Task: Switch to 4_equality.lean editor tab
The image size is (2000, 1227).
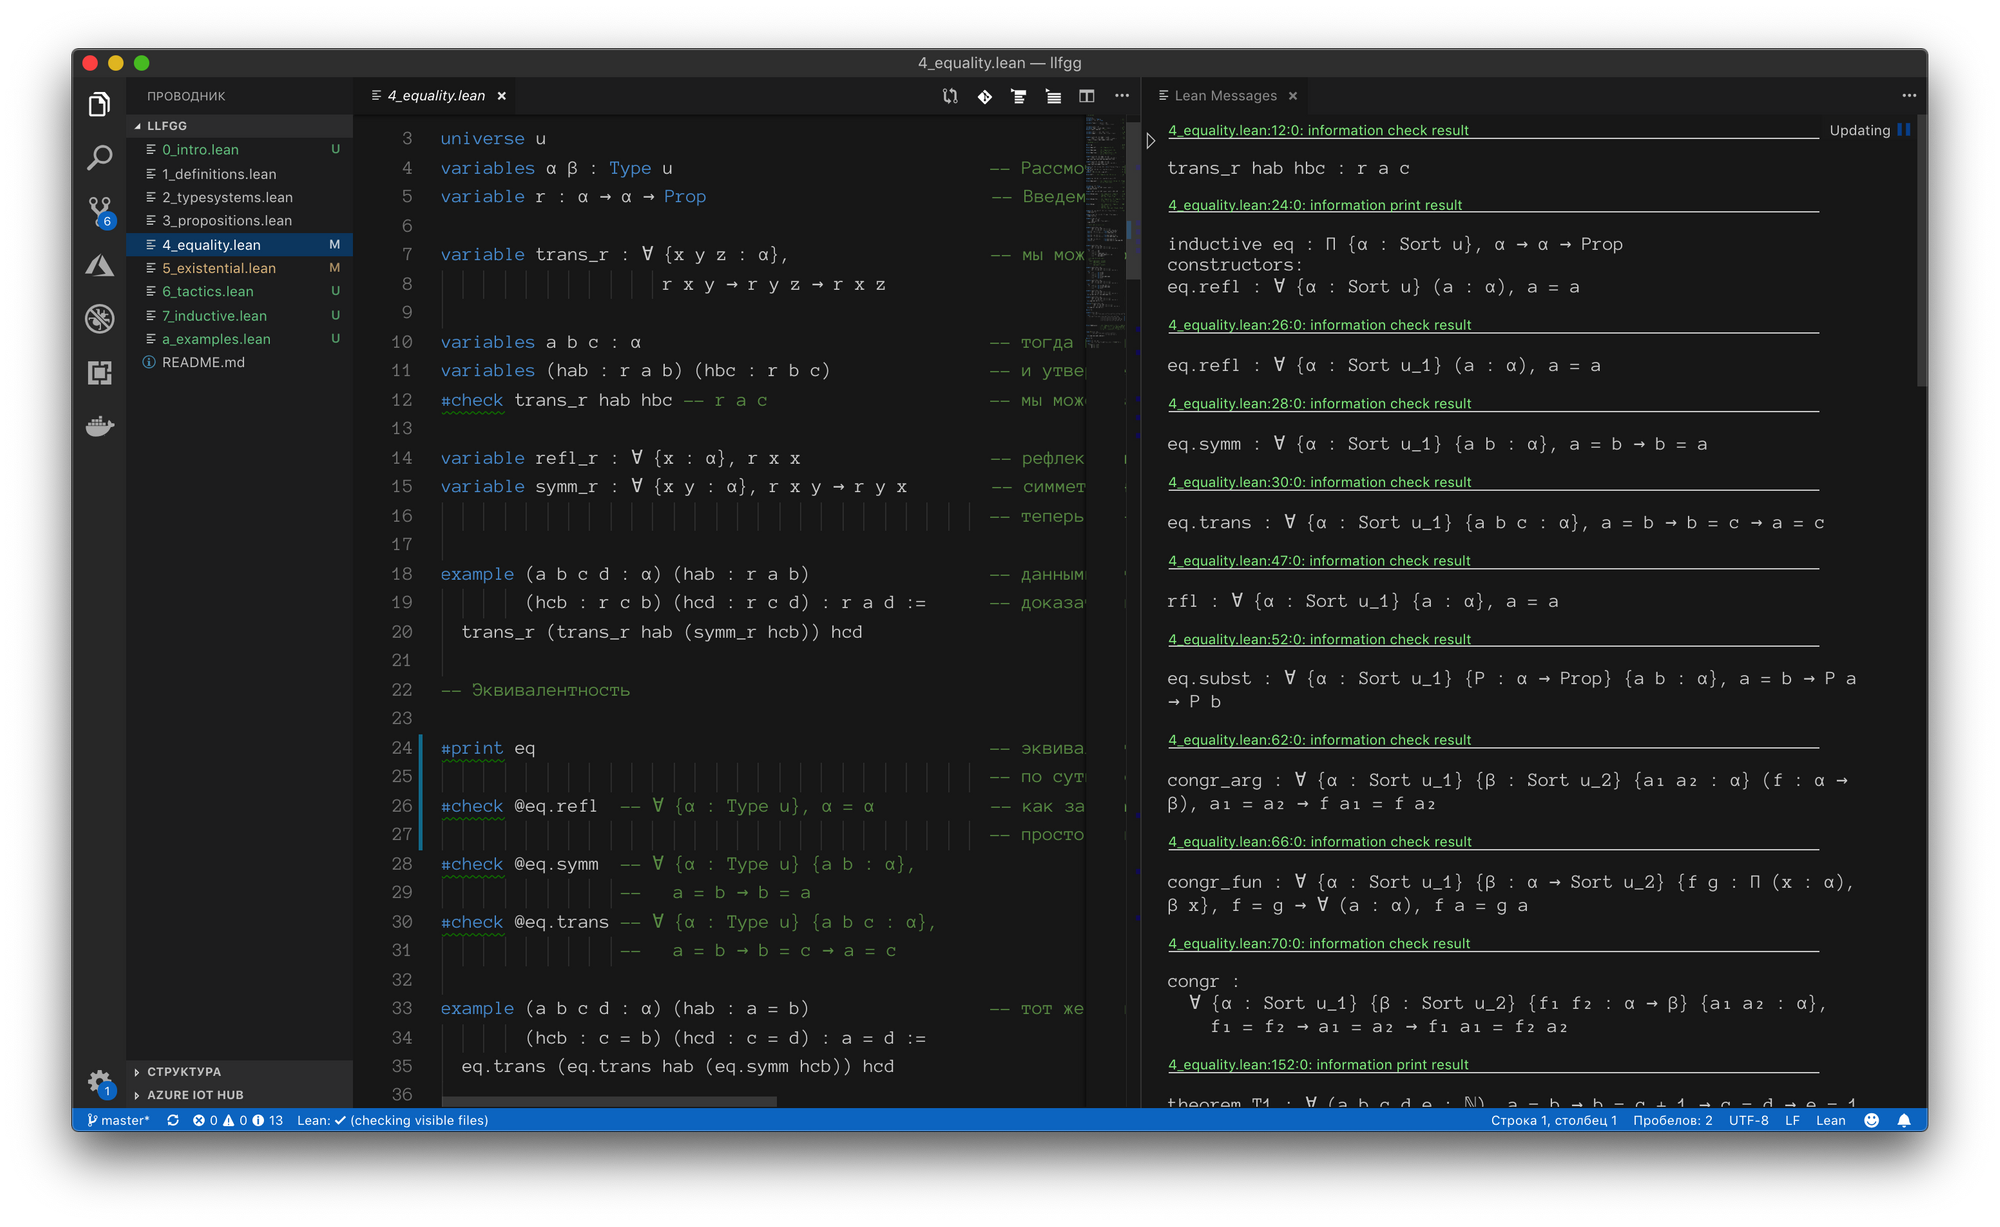Action: [x=436, y=96]
